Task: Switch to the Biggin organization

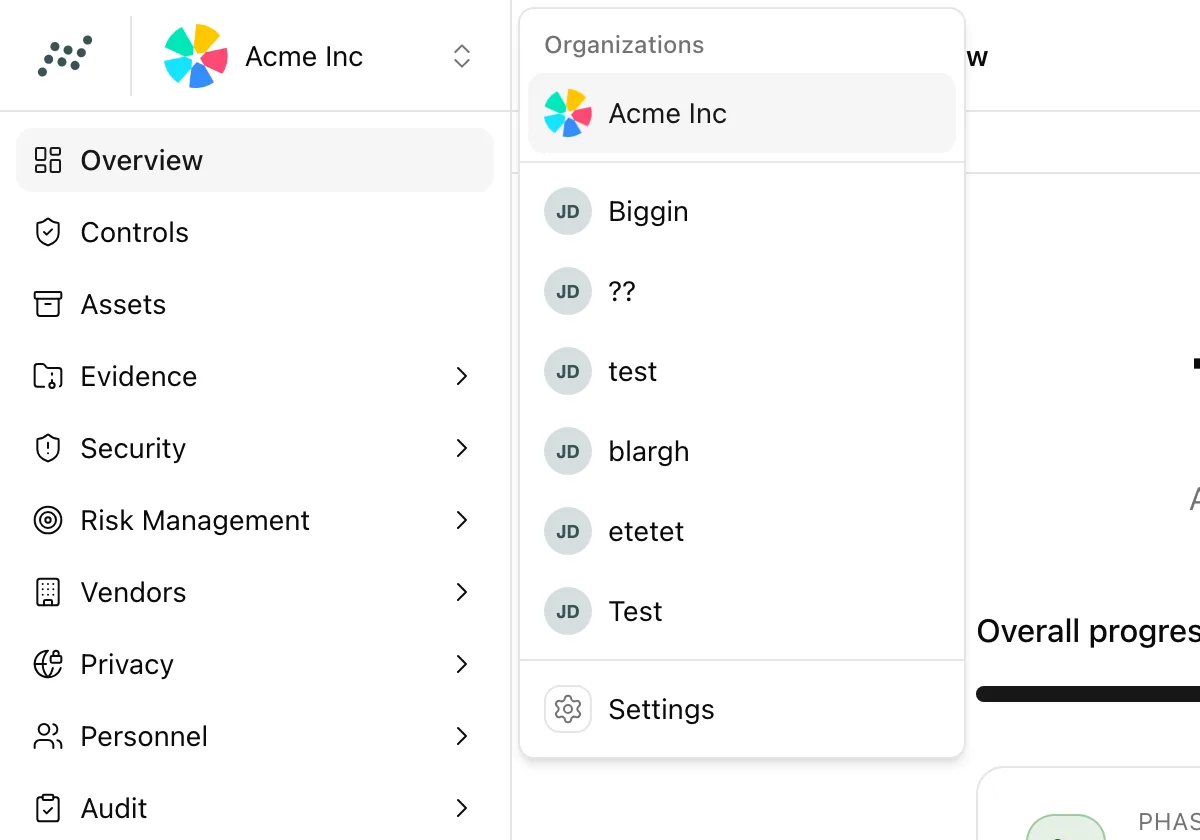Action: point(742,211)
